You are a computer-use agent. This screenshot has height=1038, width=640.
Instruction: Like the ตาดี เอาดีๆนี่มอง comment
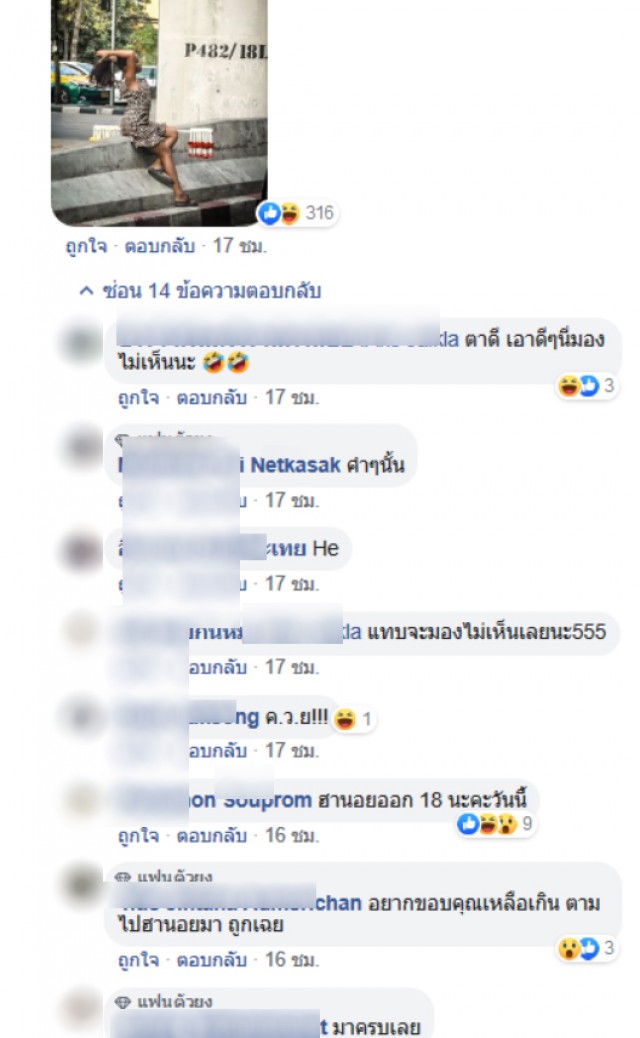pos(138,397)
